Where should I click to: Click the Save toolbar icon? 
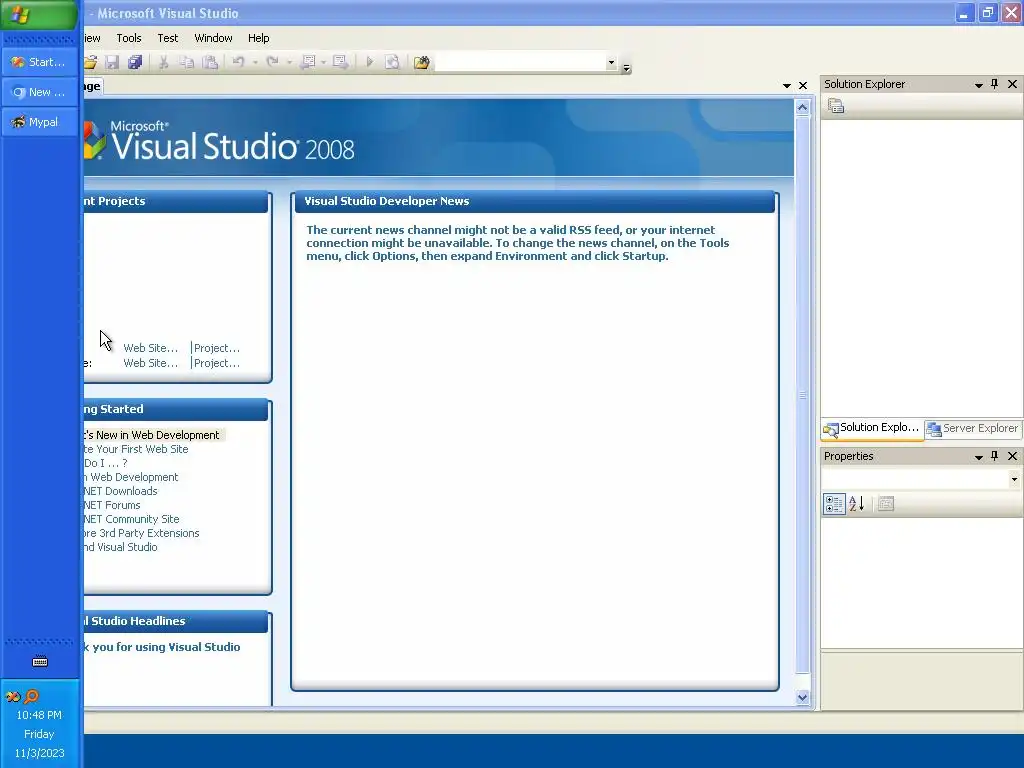[112, 62]
